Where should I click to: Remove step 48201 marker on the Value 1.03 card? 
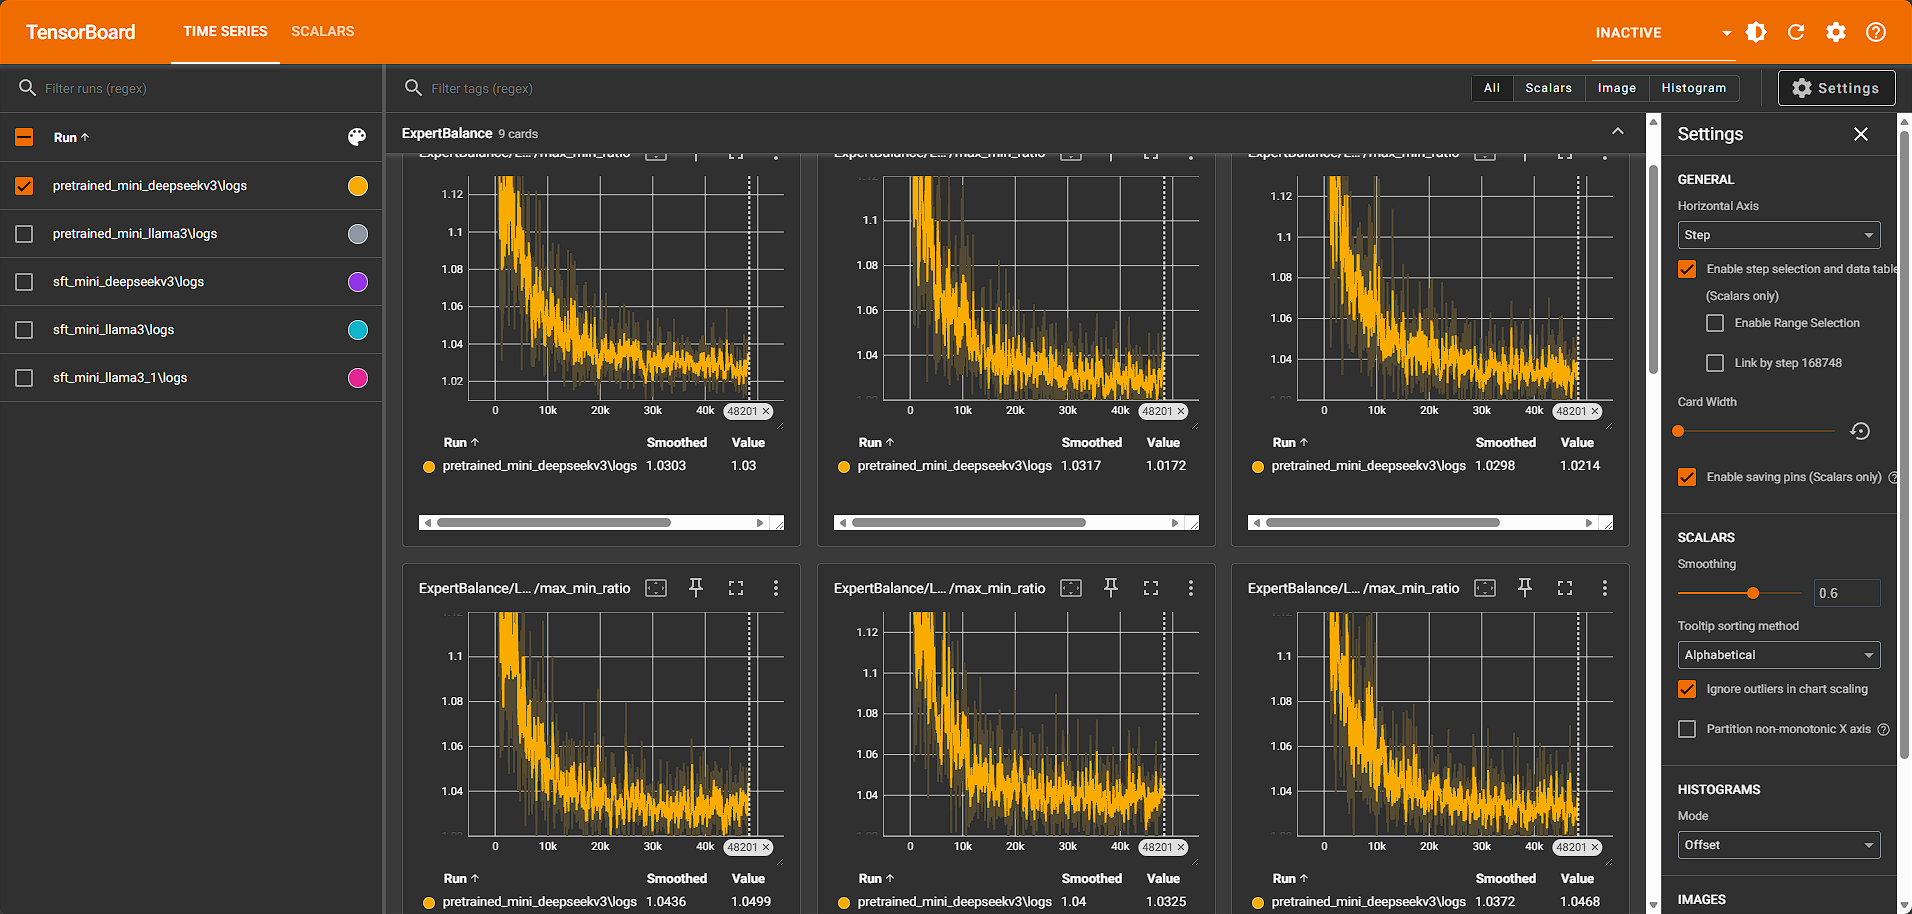(x=767, y=411)
